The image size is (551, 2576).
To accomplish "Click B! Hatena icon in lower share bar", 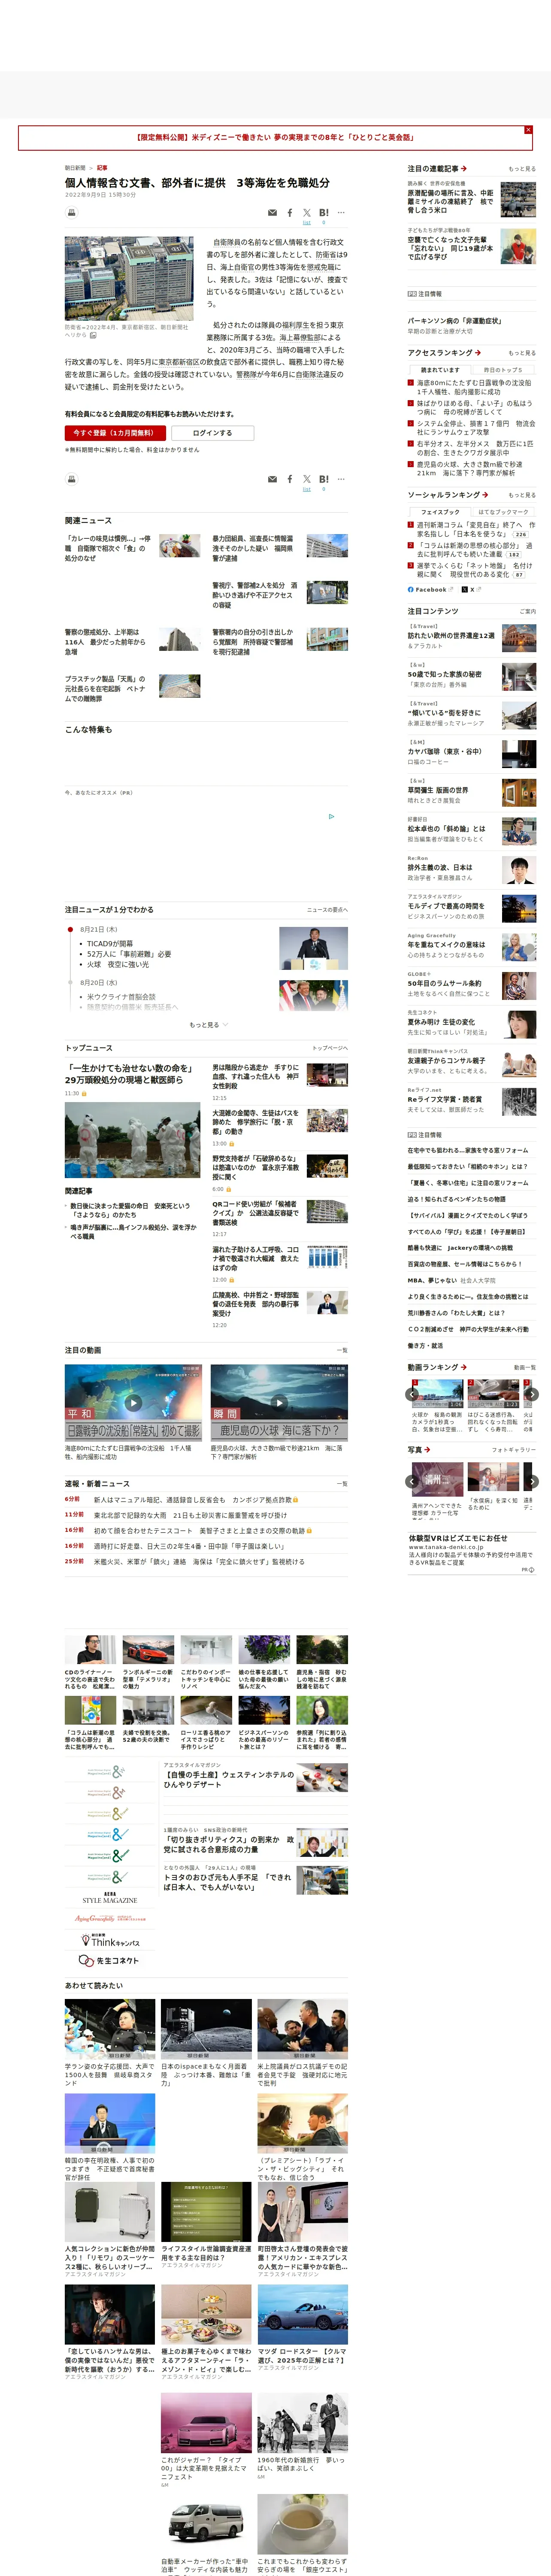I will pos(324,479).
